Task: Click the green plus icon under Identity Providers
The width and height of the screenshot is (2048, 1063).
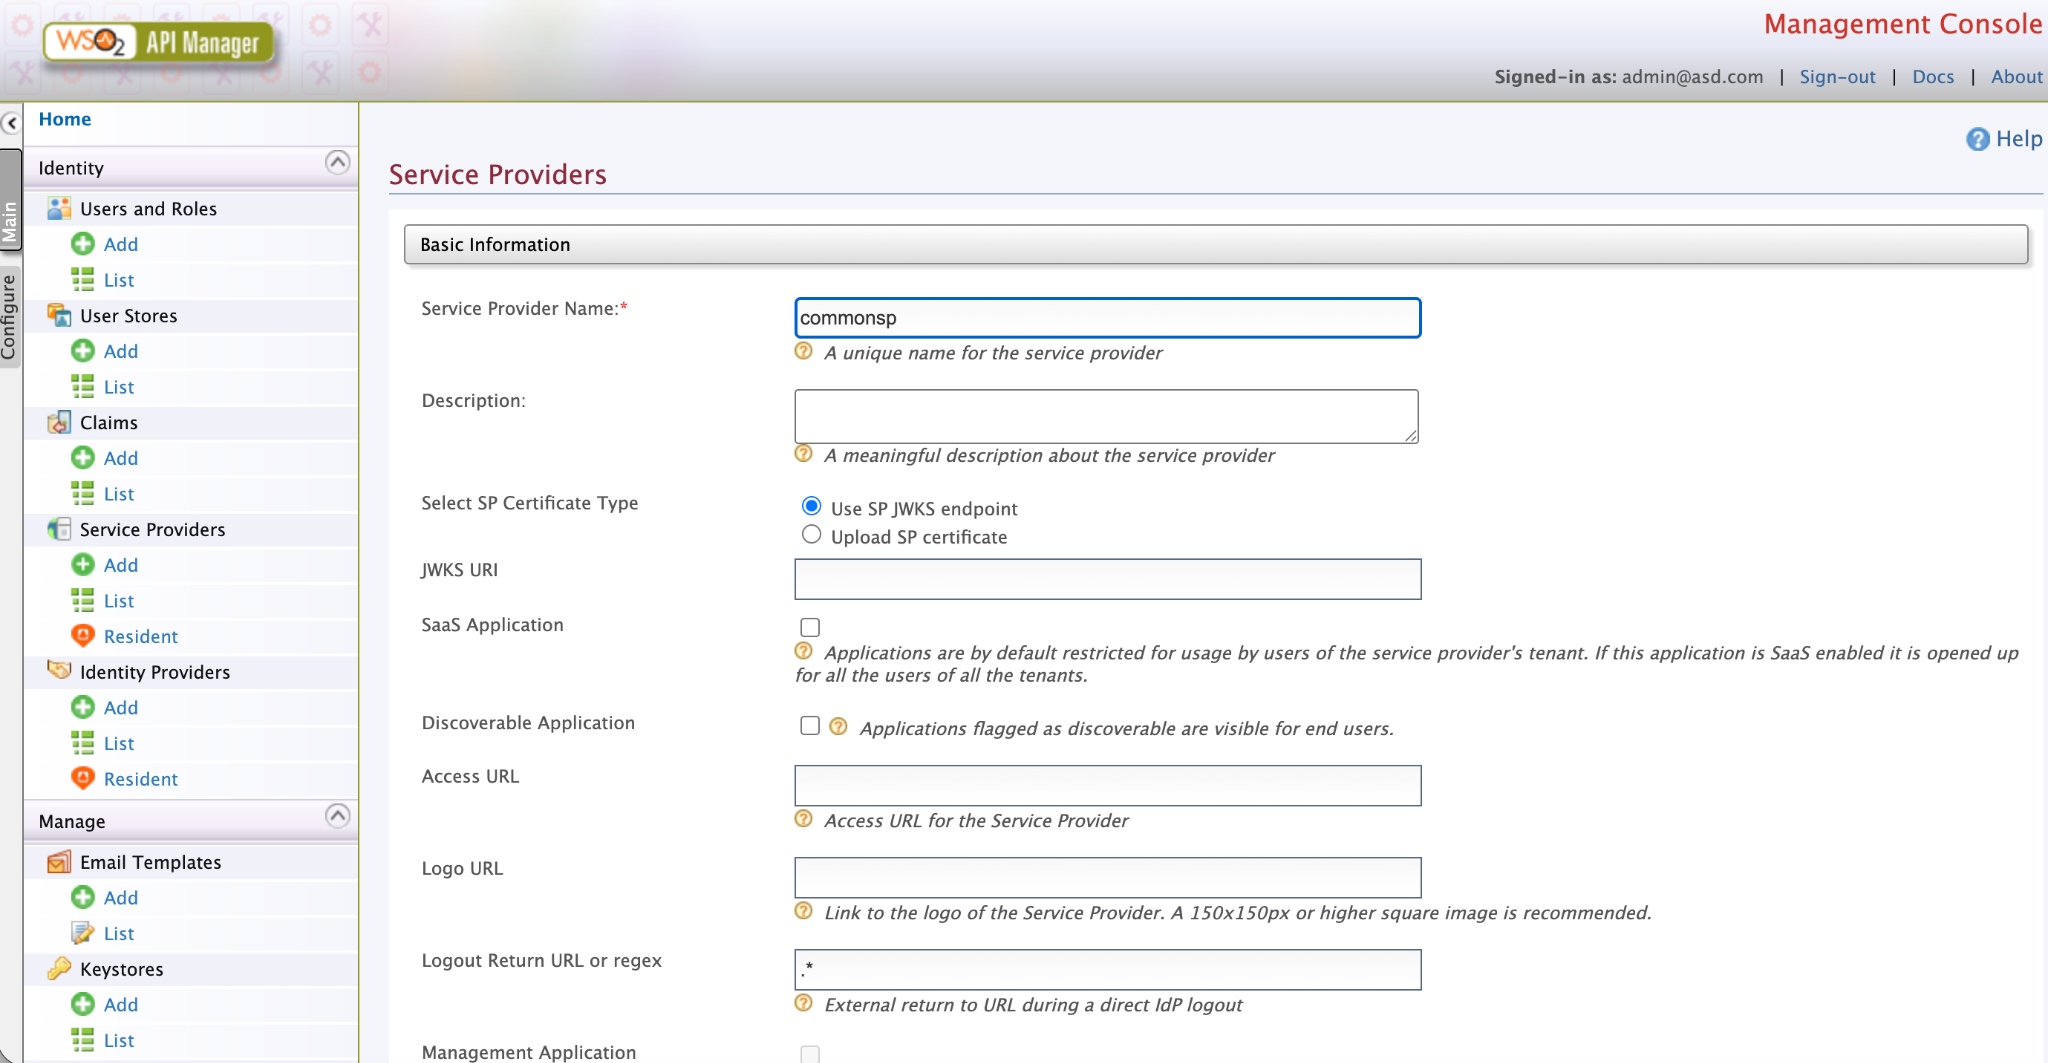Action: tap(83, 707)
